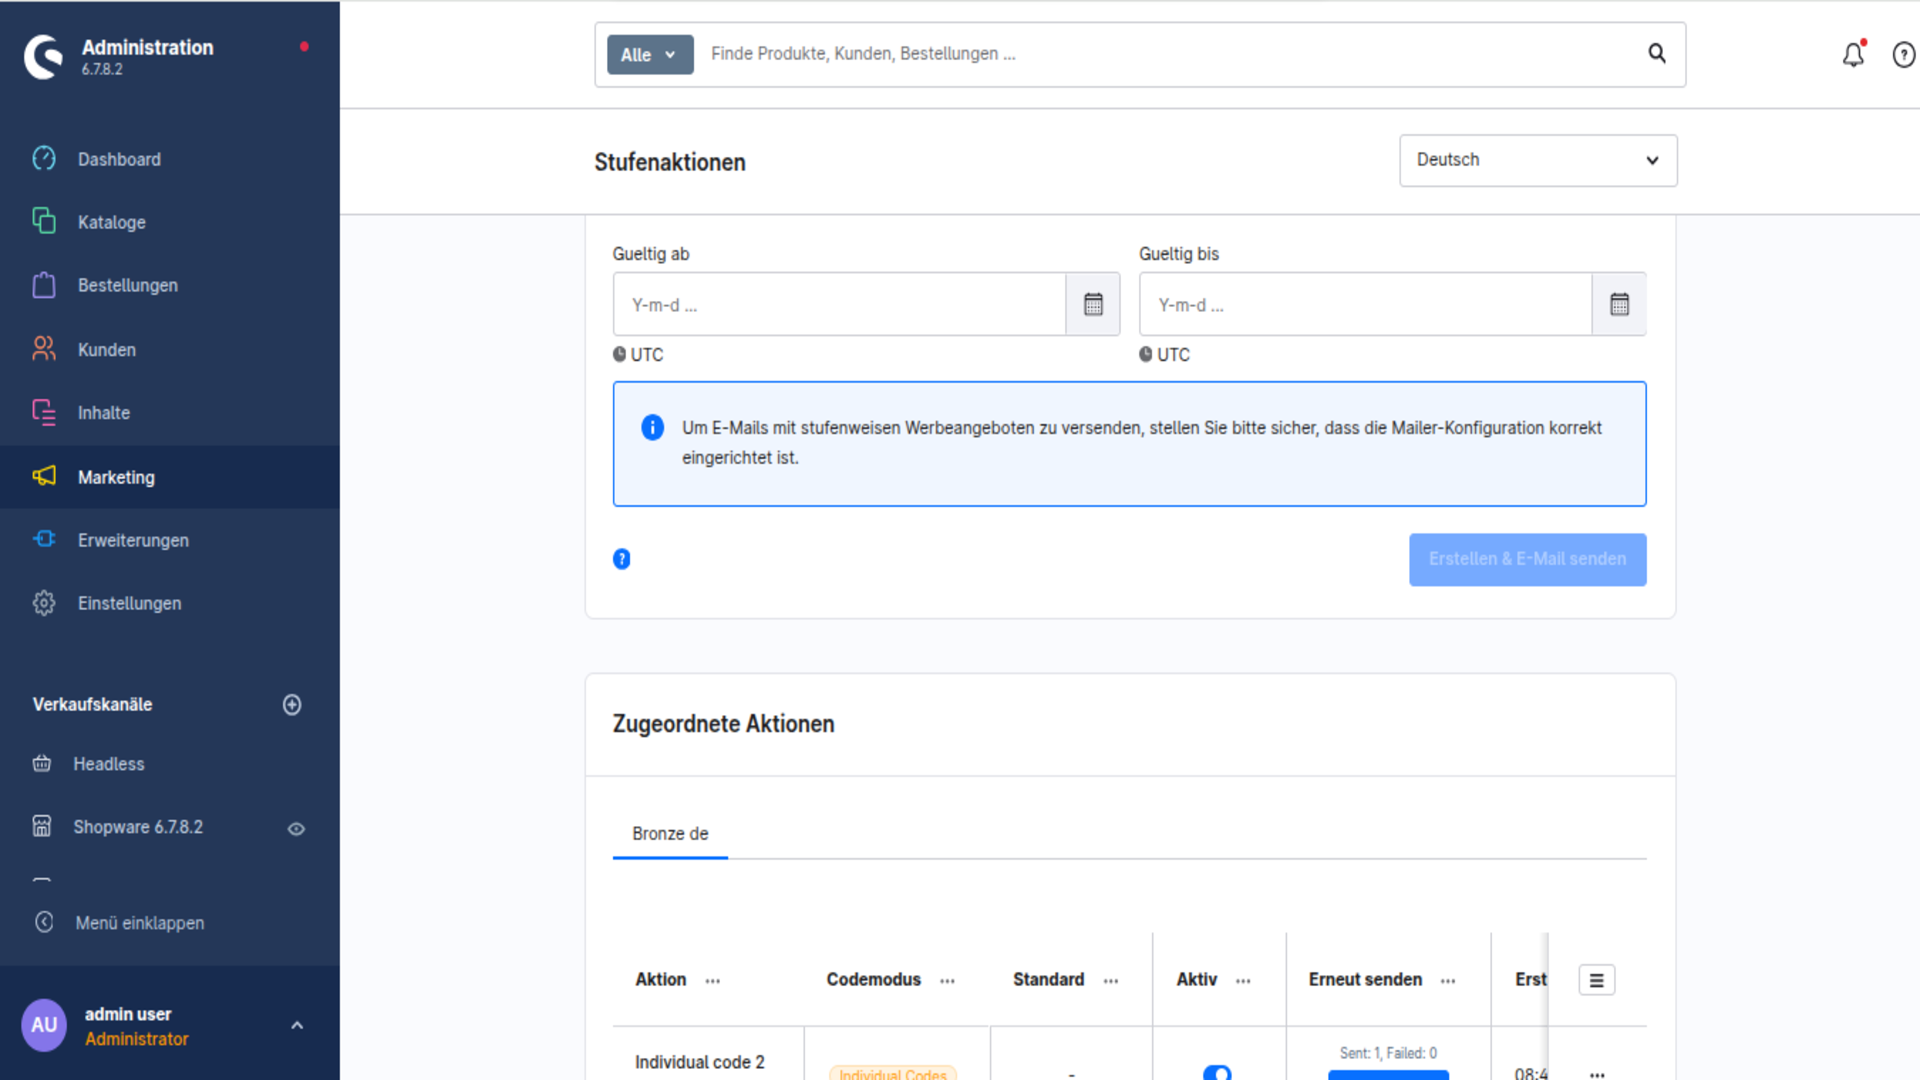Focus the global search input field
Image resolution: width=1920 pixels, height=1080 pixels.
[x=1170, y=54]
